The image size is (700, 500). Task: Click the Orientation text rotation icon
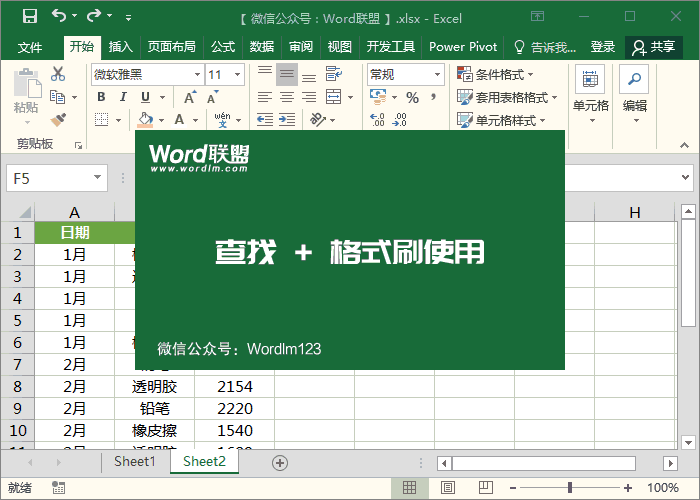[317, 120]
